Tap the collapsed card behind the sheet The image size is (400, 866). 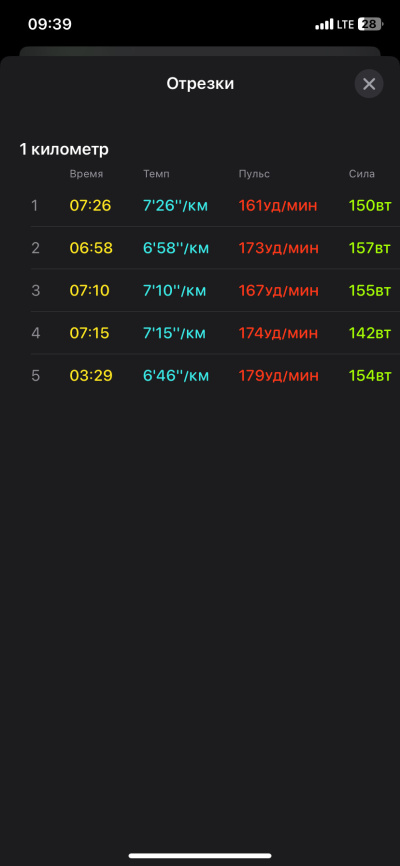(x=200, y=51)
